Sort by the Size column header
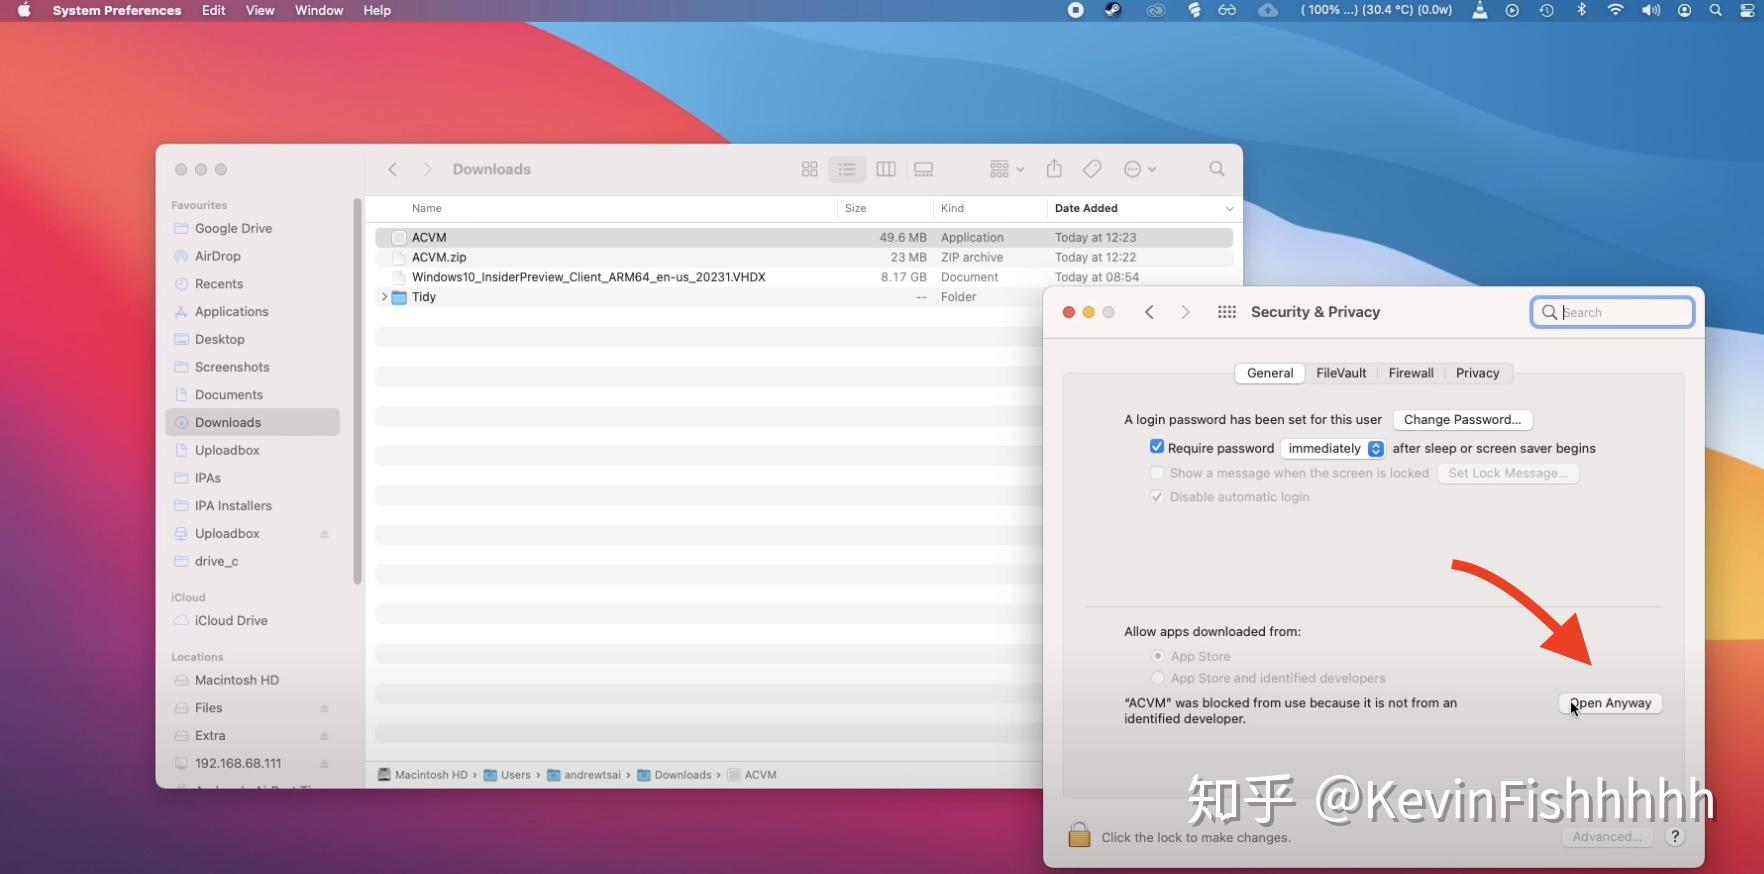The width and height of the screenshot is (1764, 874). [855, 208]
